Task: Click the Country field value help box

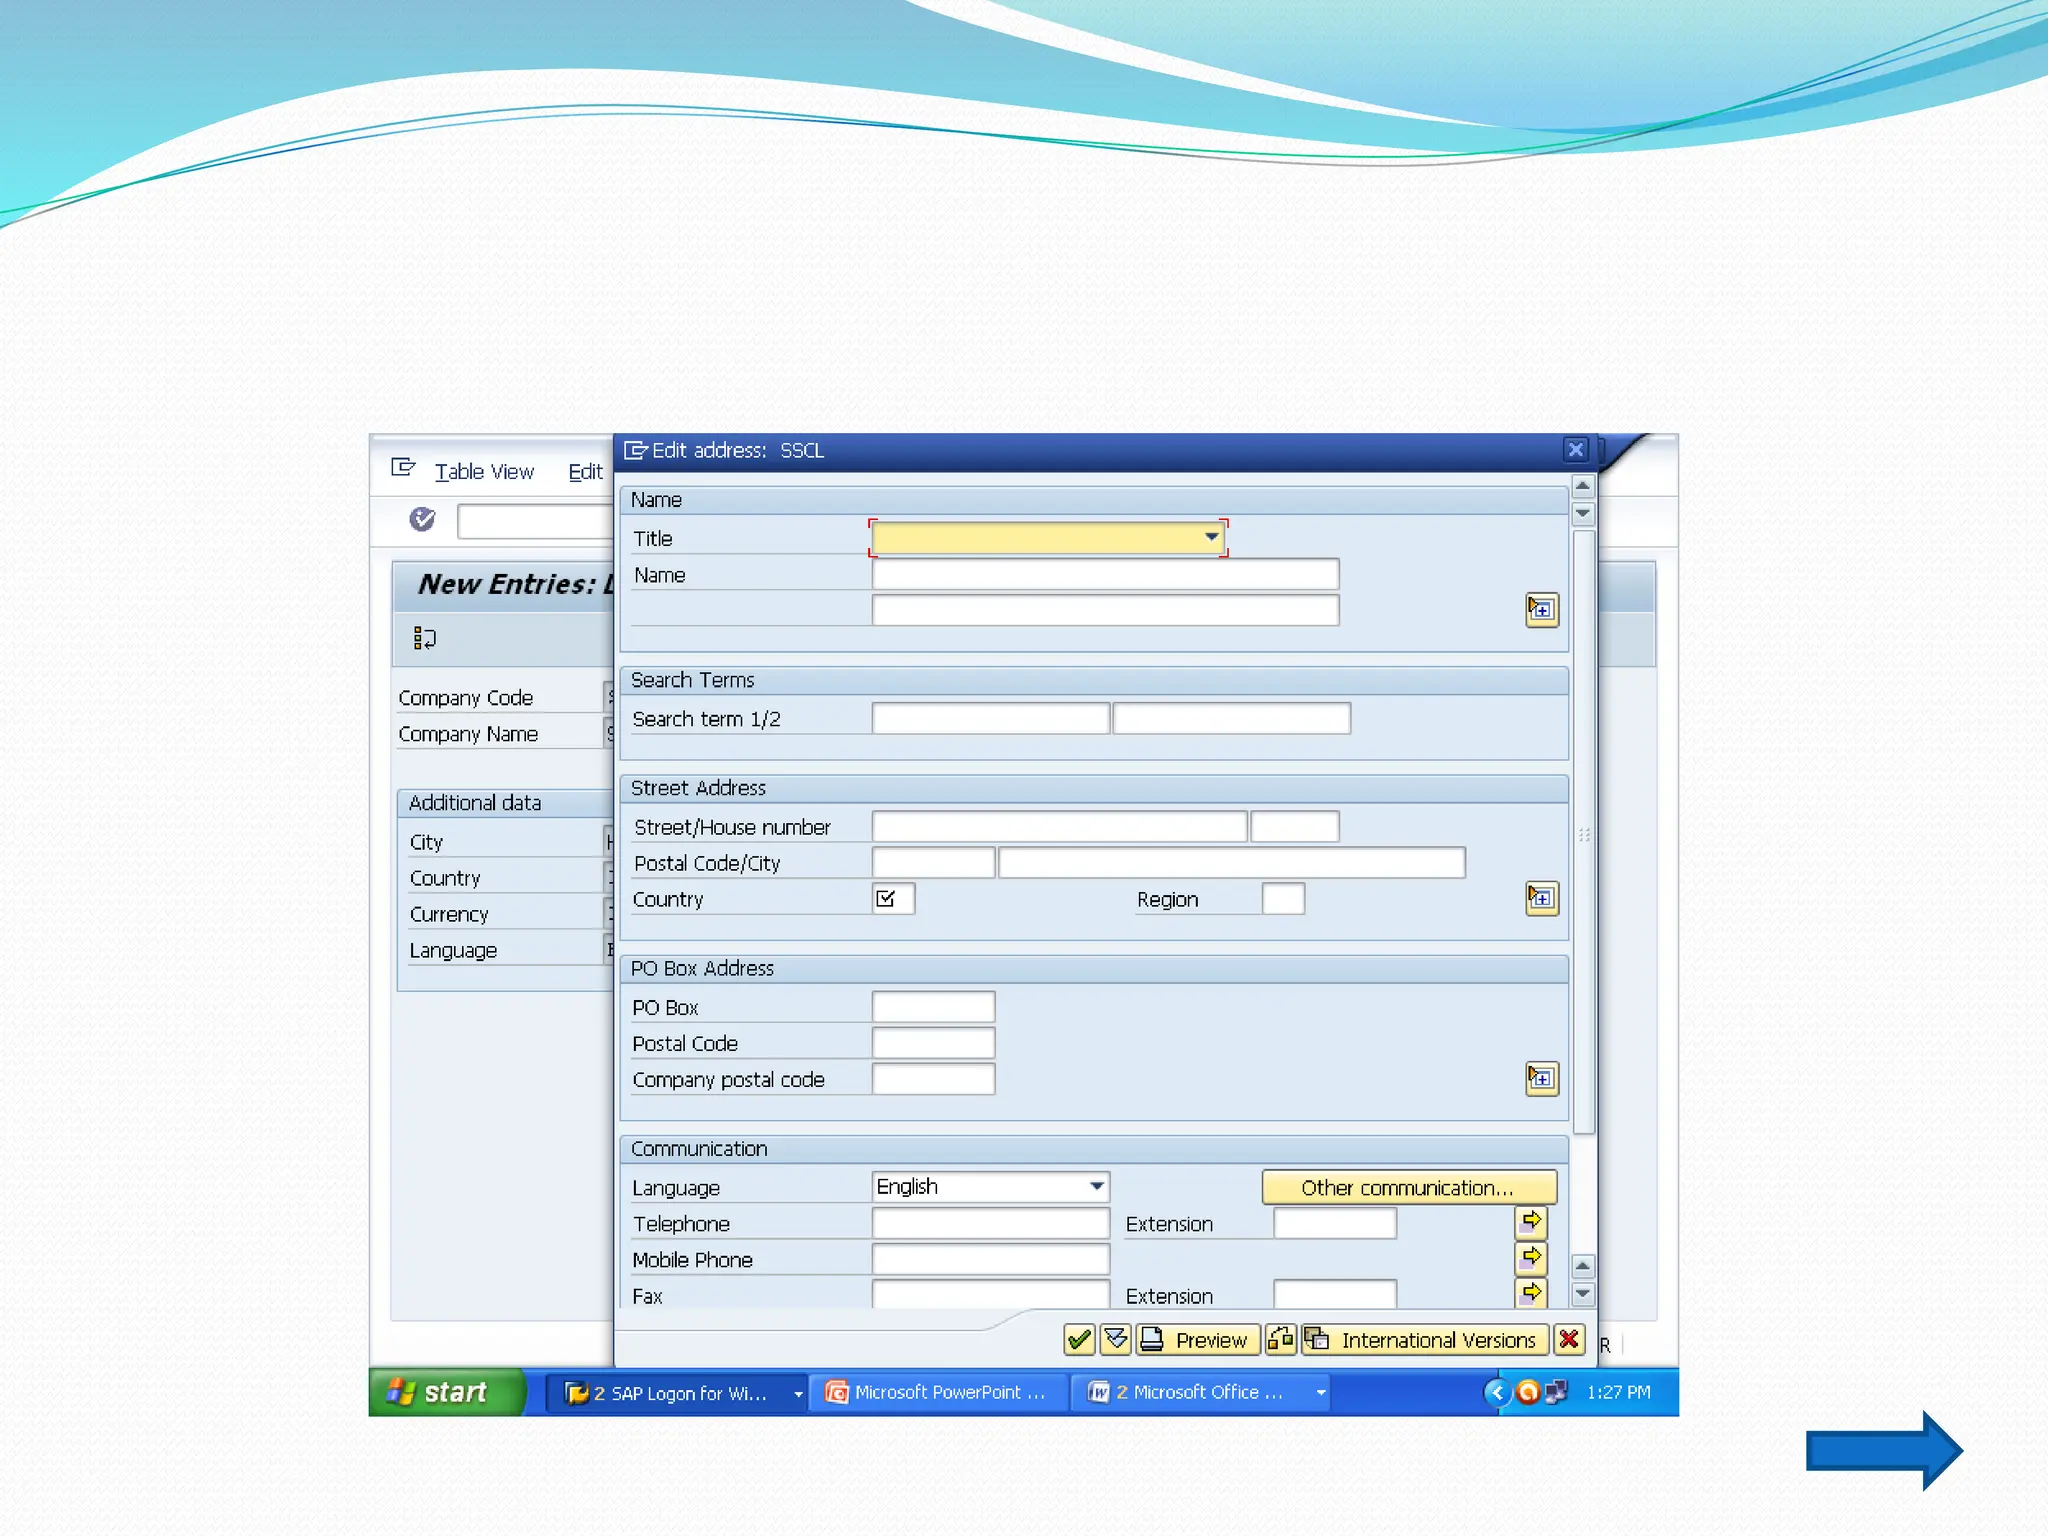Action: pos(893,899)
